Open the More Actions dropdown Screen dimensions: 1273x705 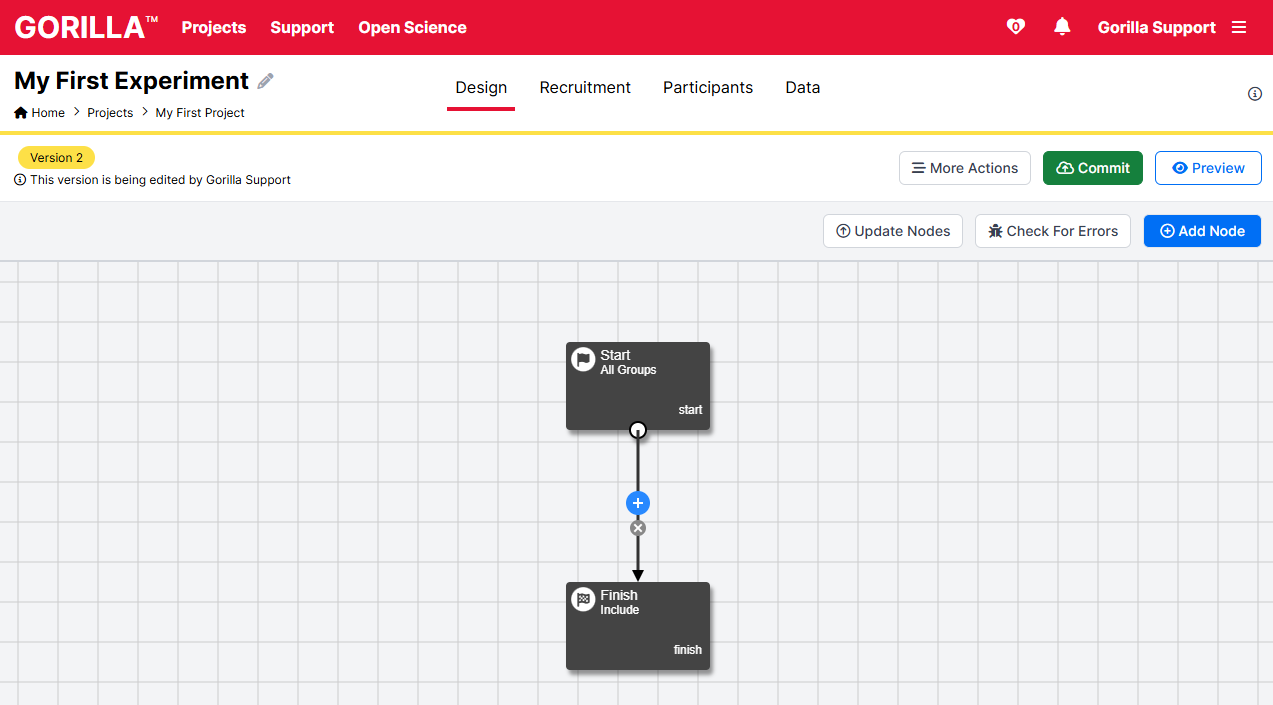point(965,168)
